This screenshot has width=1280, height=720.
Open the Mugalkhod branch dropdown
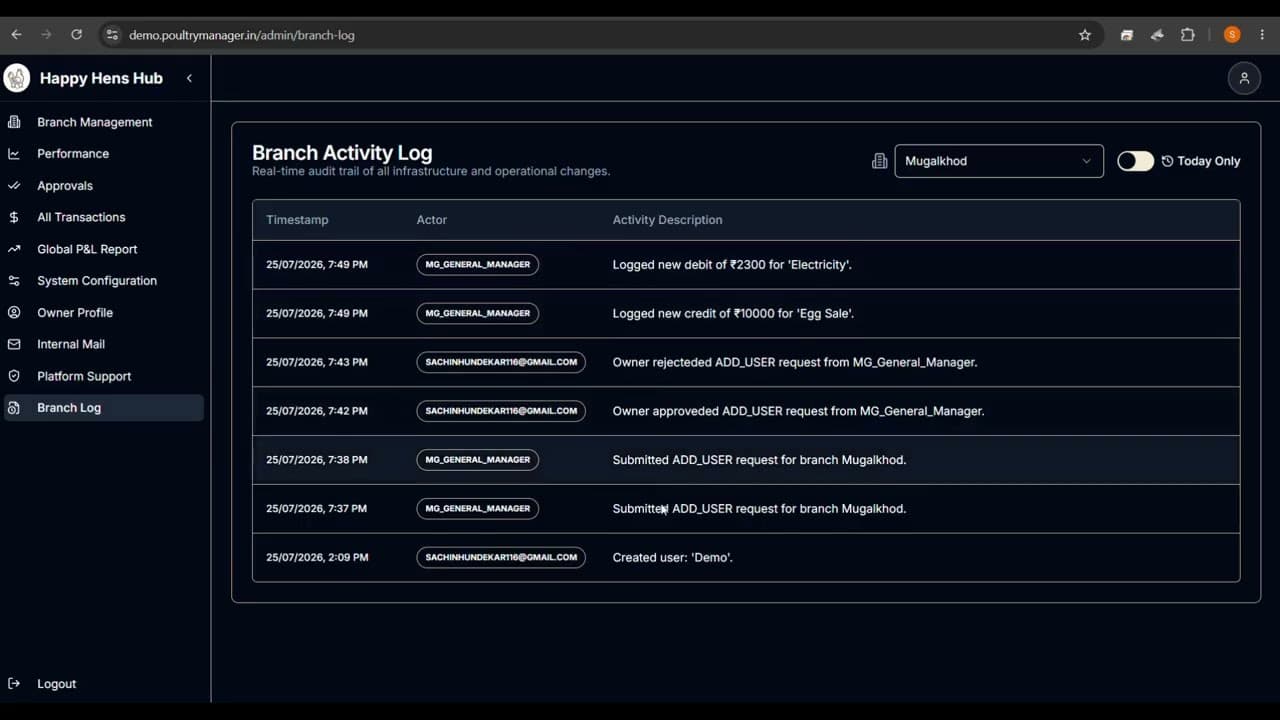pos(999,161)
